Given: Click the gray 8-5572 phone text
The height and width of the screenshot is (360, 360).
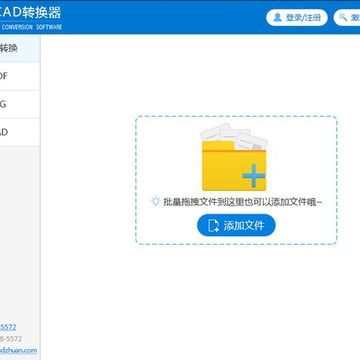Looking at the screenshot, I should click(x=11, y=339).
